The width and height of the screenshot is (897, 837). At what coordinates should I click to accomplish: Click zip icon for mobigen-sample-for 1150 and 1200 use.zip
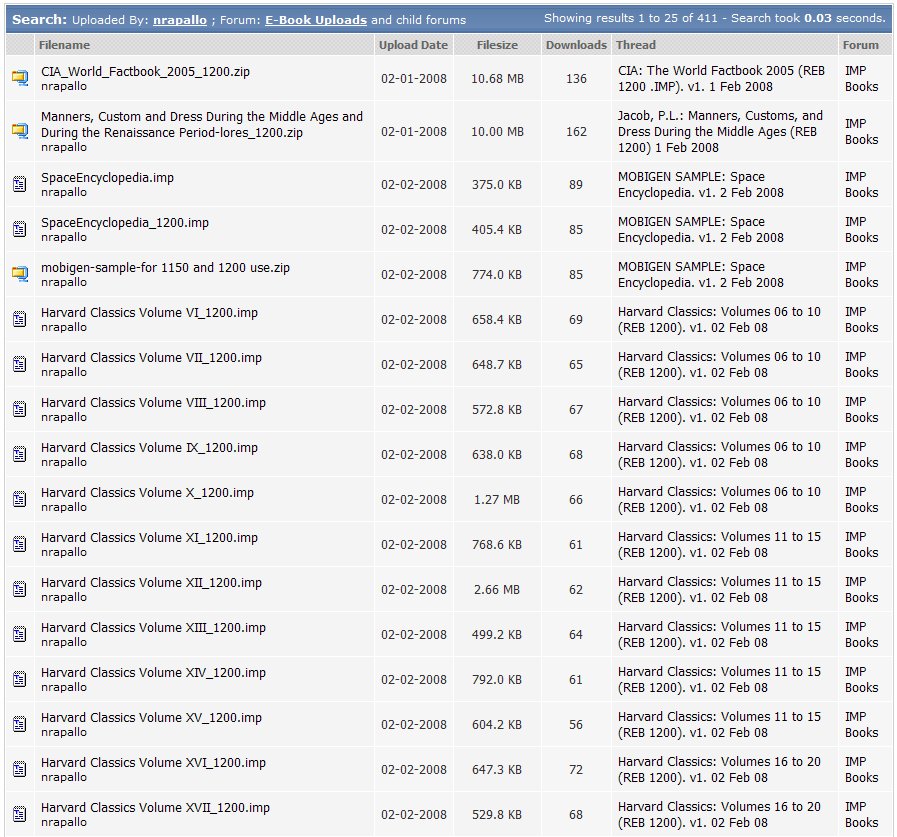coord(19,275)
